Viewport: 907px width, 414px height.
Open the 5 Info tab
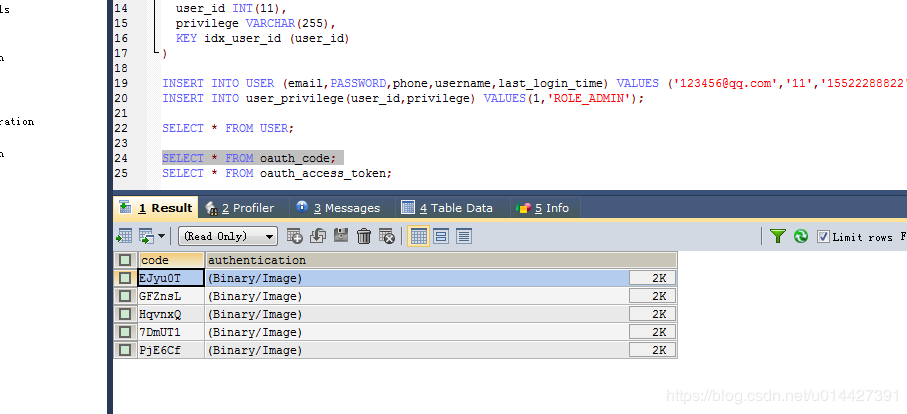543,208
